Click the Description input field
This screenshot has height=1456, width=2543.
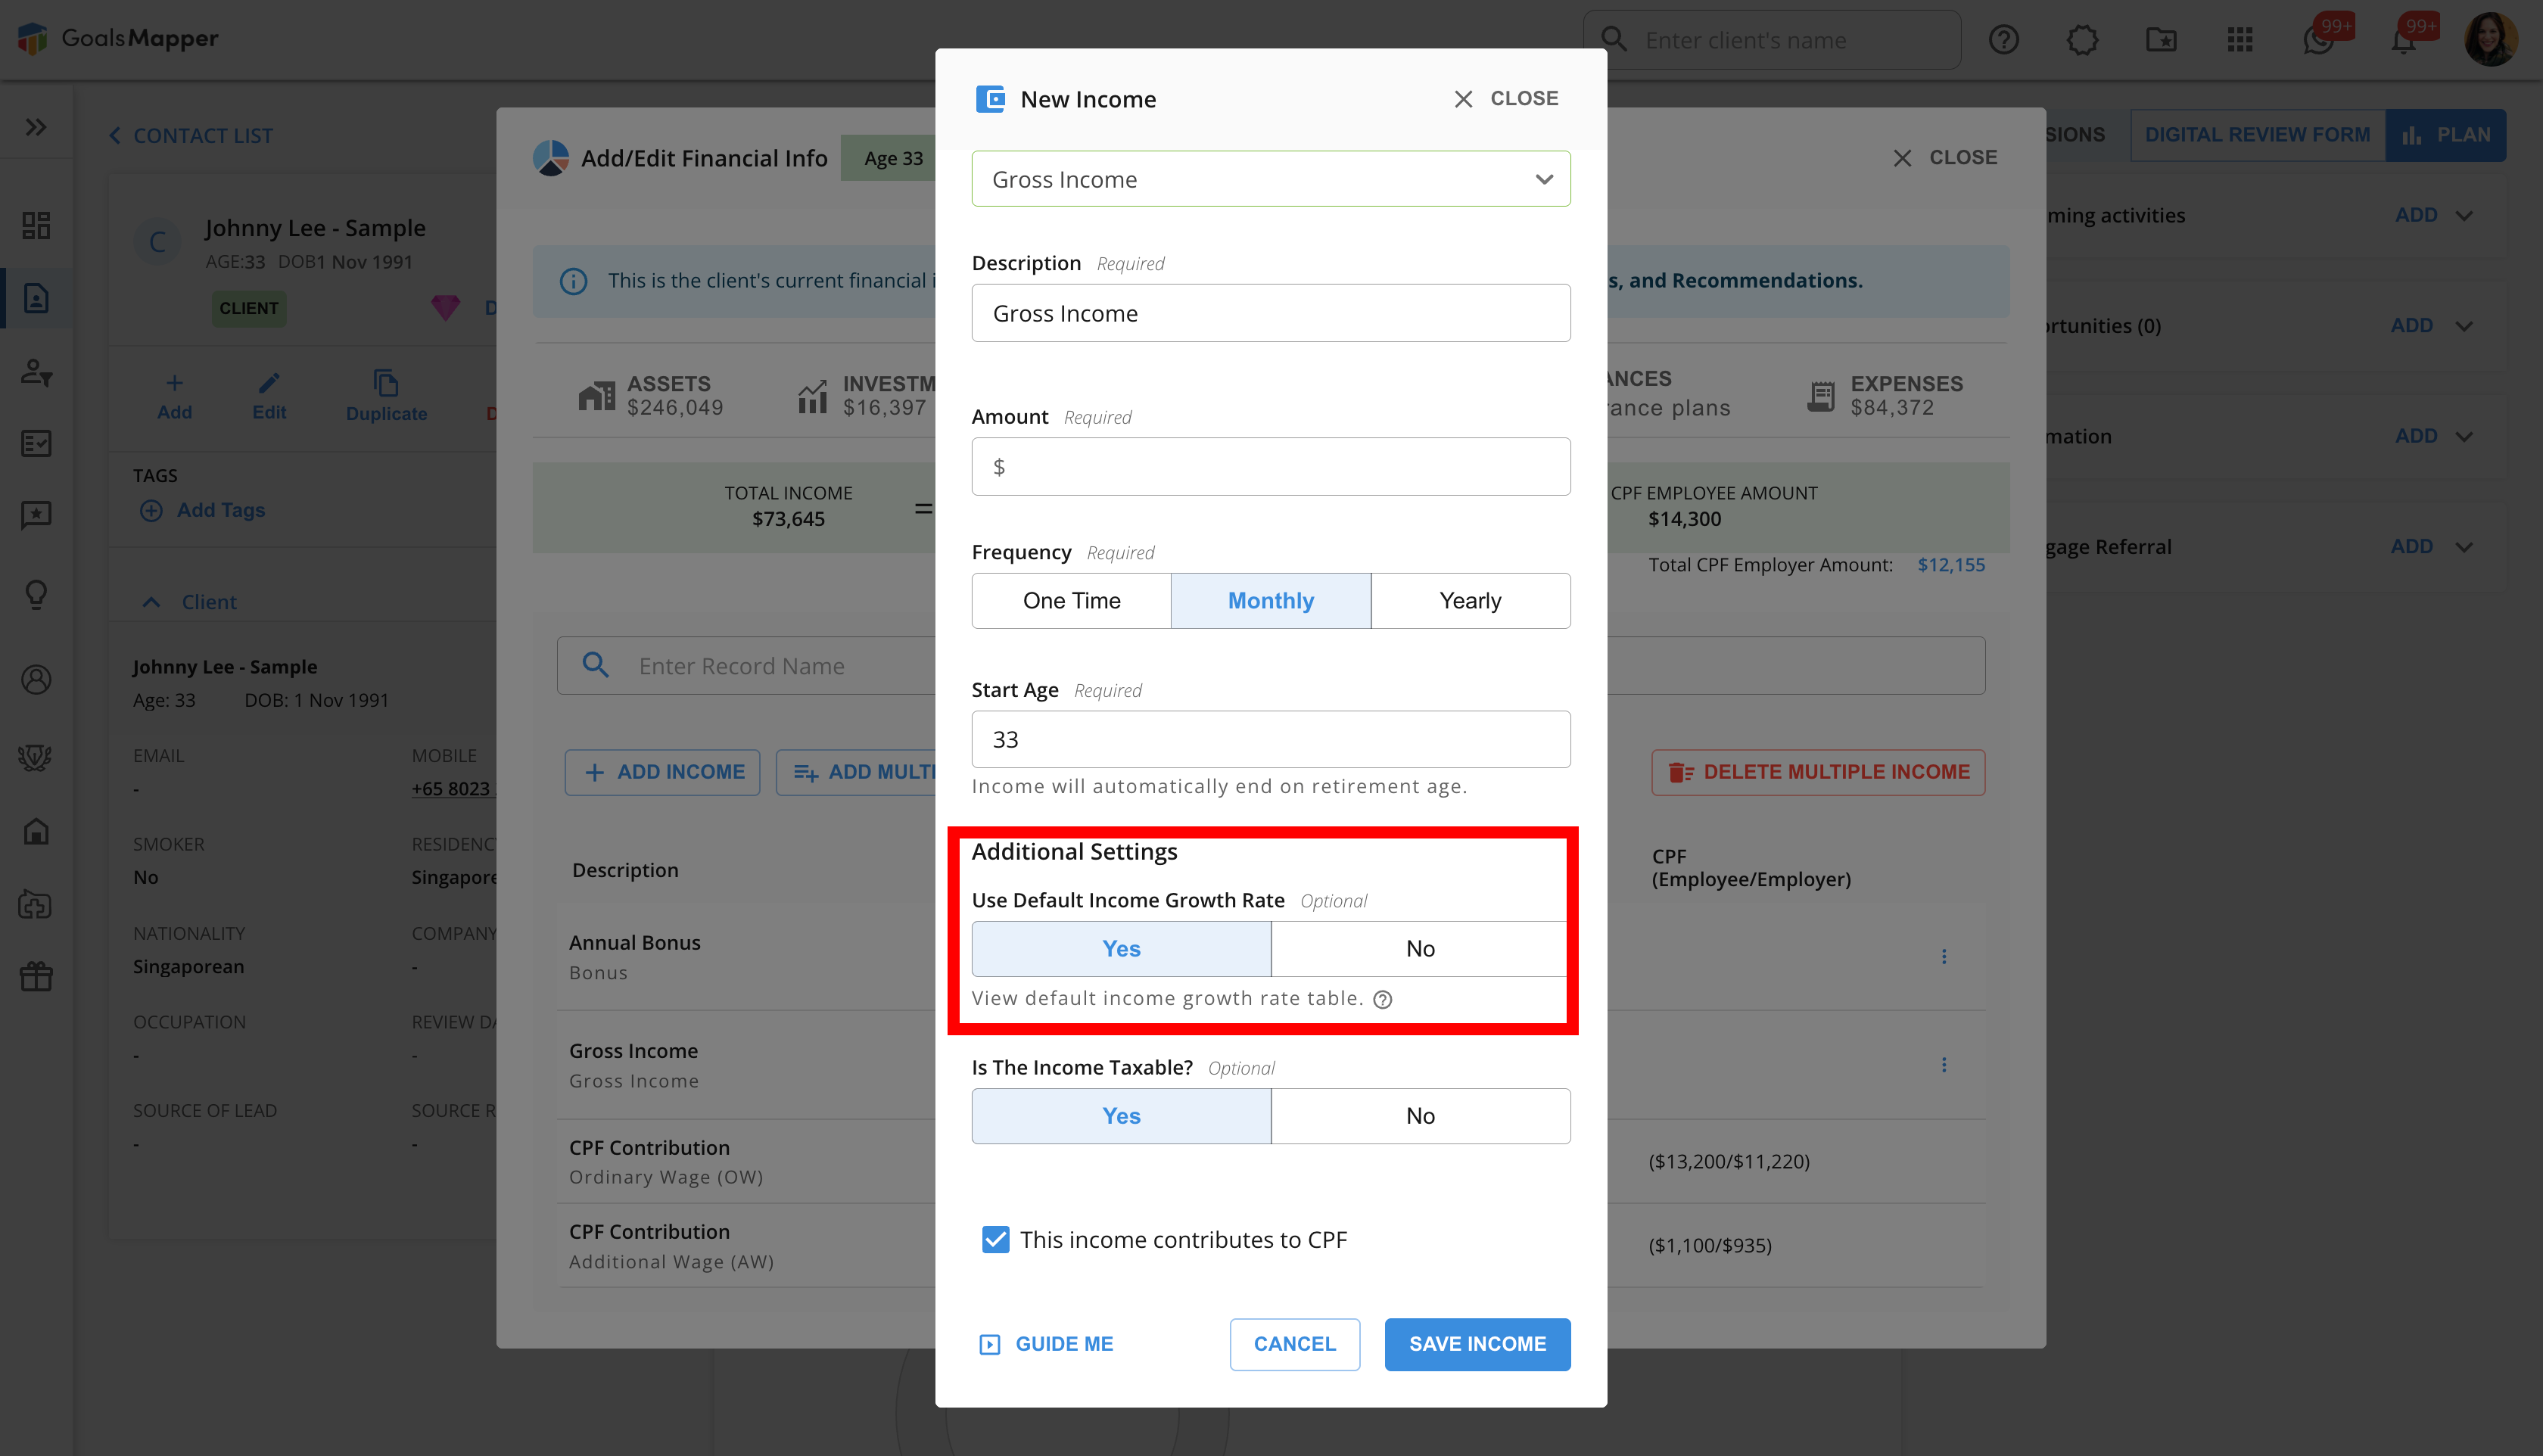point(1270,313)
